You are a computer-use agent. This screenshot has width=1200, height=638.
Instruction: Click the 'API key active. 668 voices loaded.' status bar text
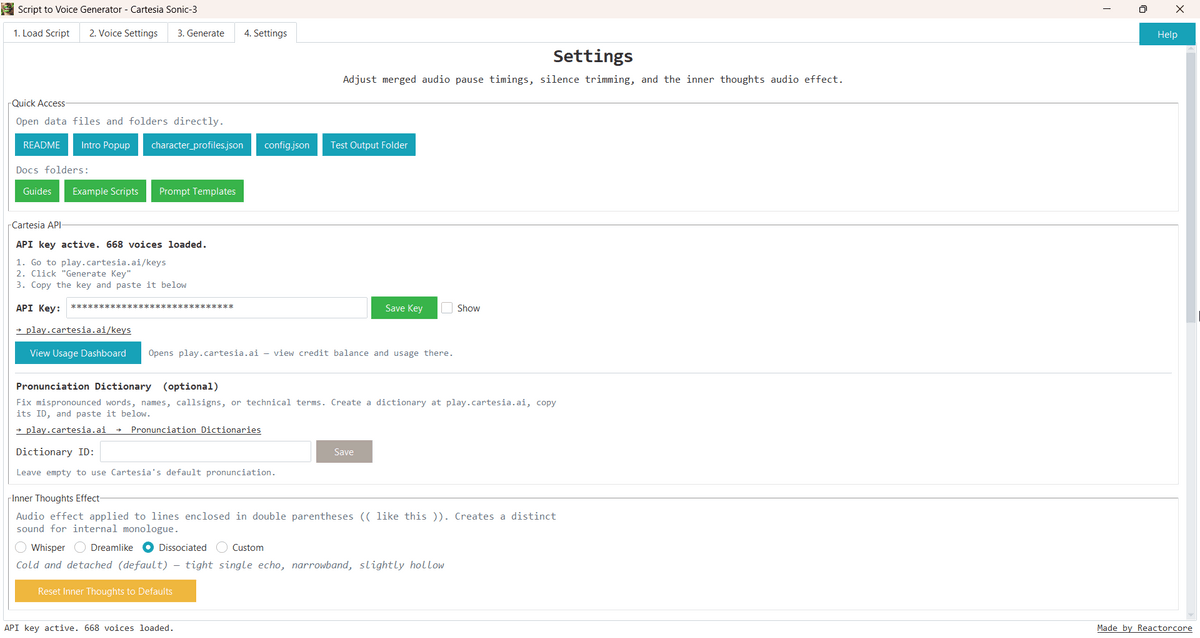coord(89,628)
